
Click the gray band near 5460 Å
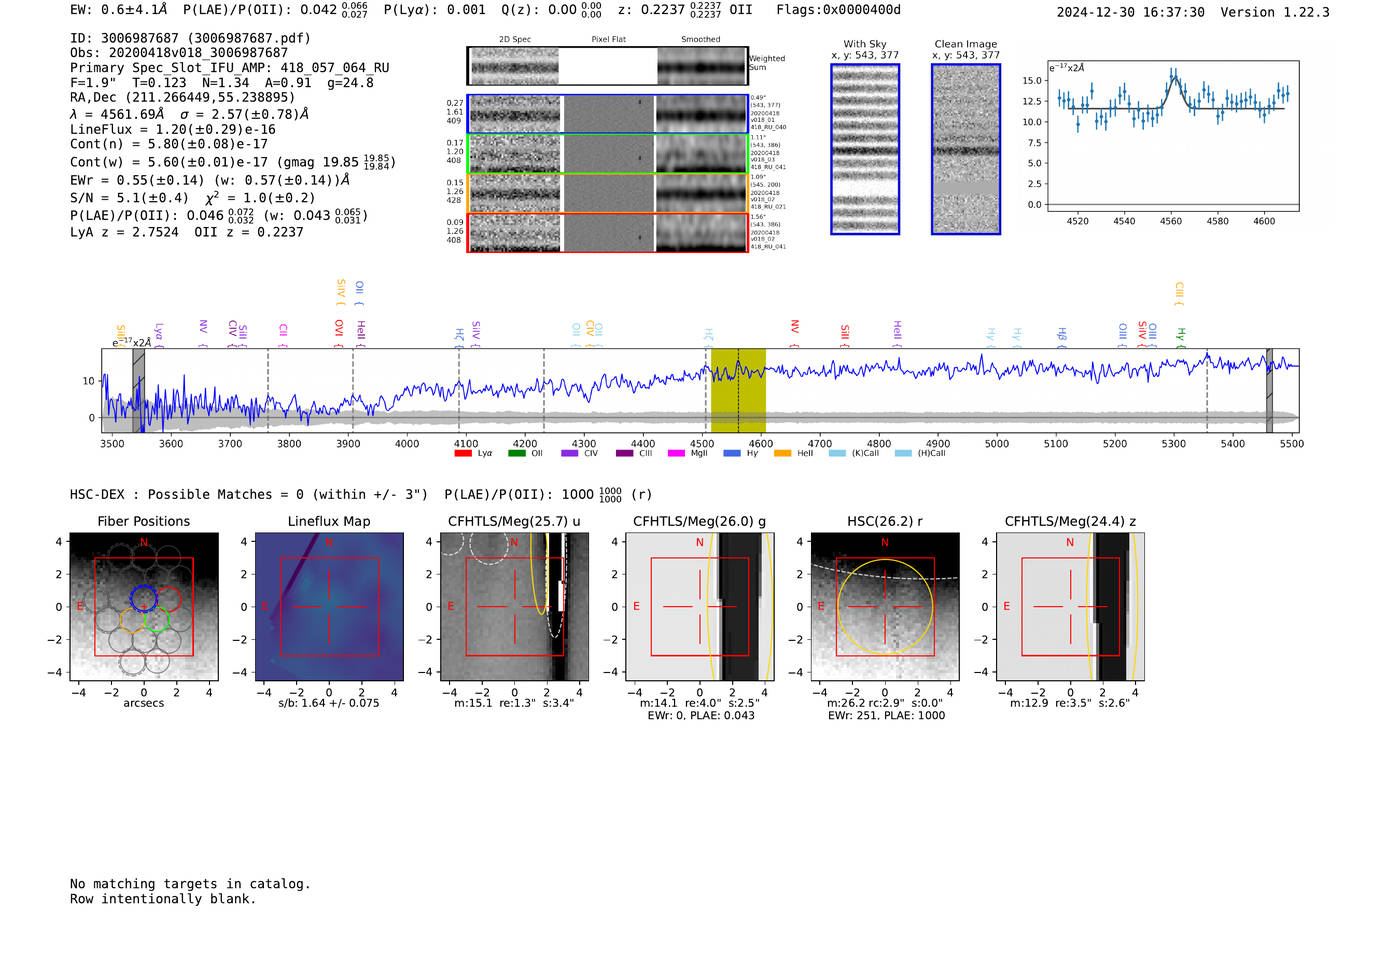(x=1270, y=391)
